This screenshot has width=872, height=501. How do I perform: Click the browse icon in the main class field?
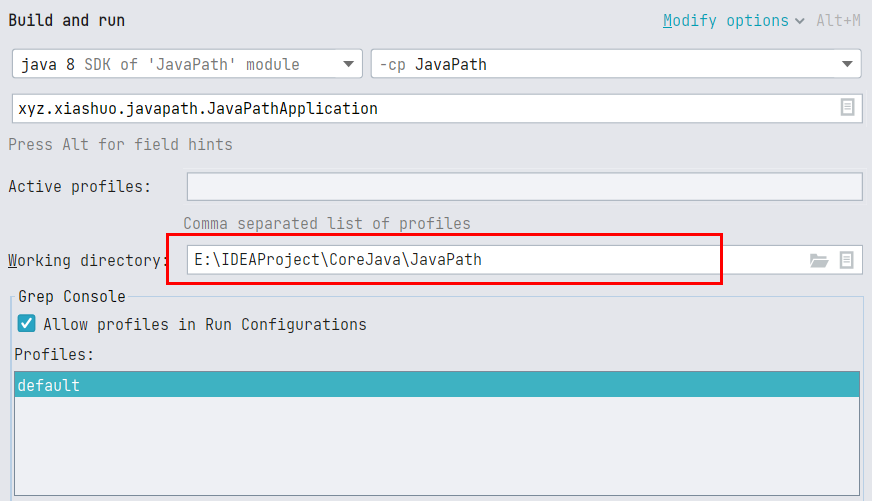tap(847, 107)
